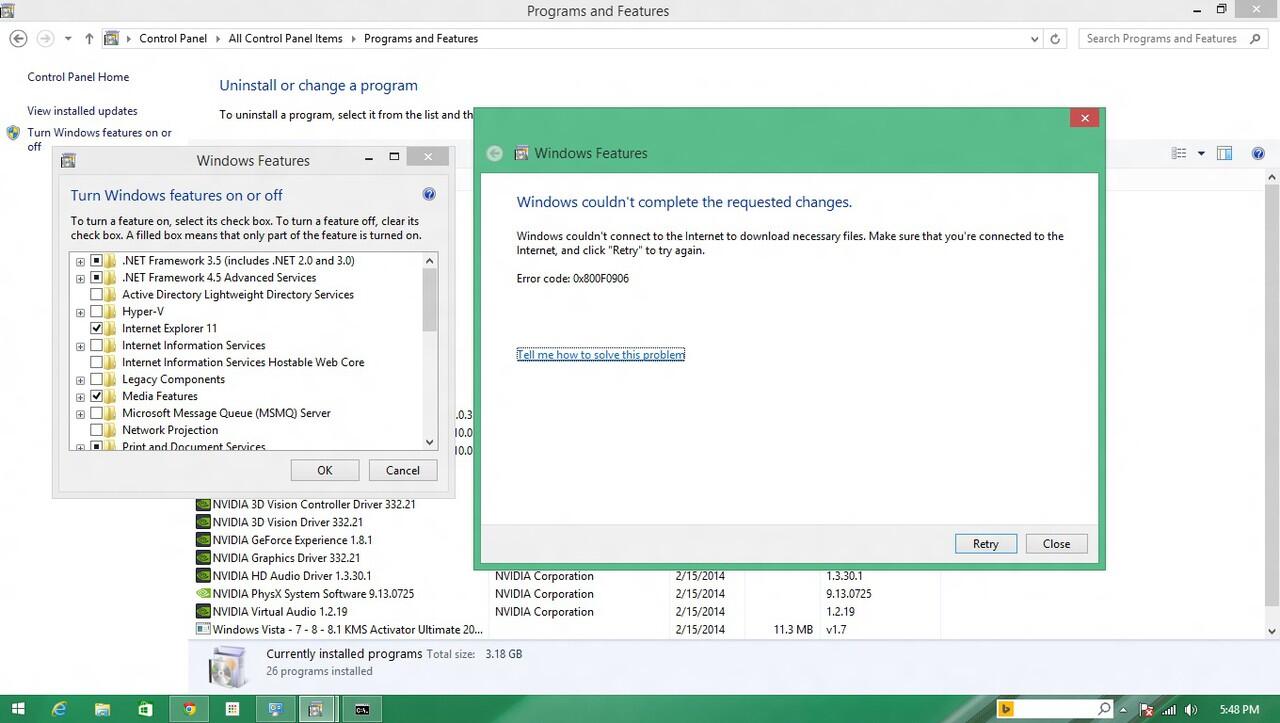Click Turn Windows features on or off link
The image size is (1280, 723).
pos(99,139)
